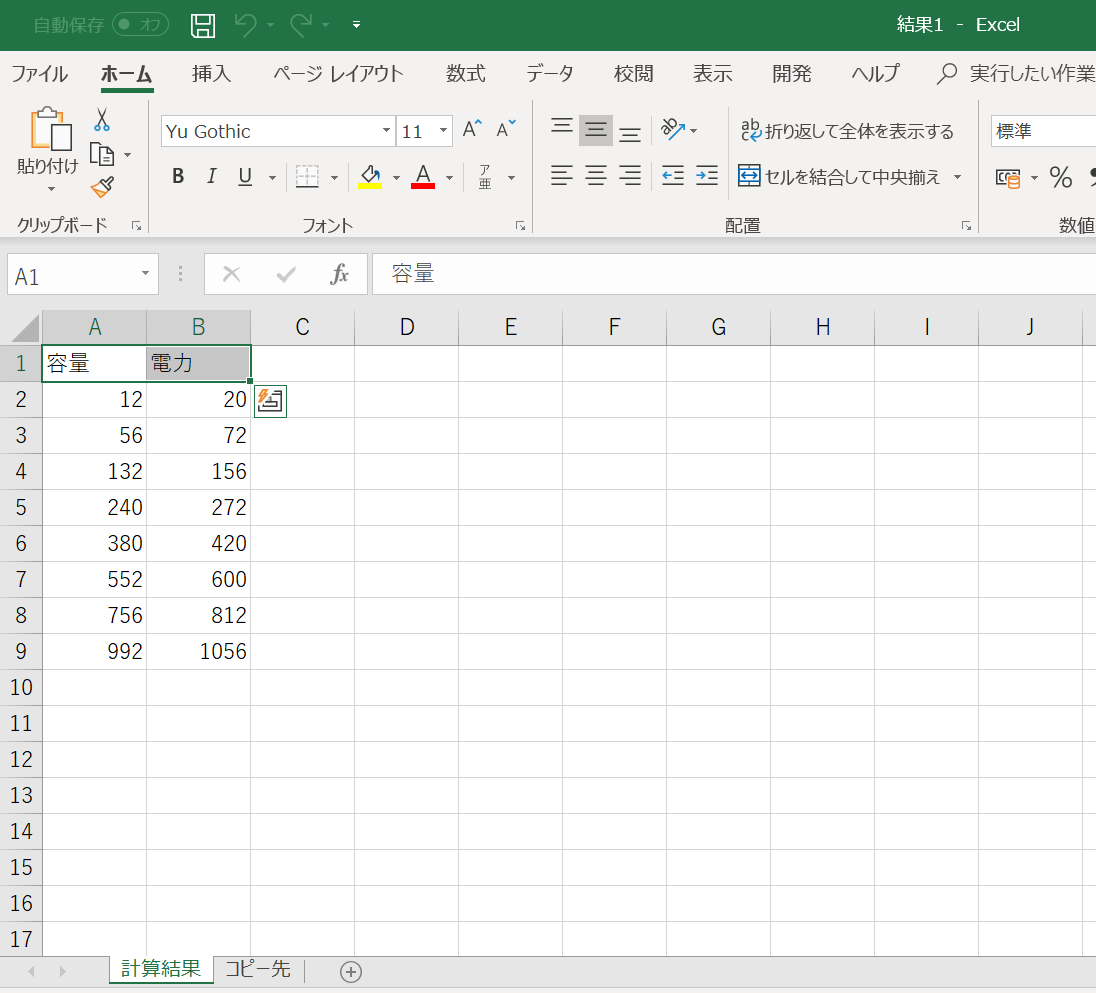Switch to the 開発 tab

pos(791,73)
